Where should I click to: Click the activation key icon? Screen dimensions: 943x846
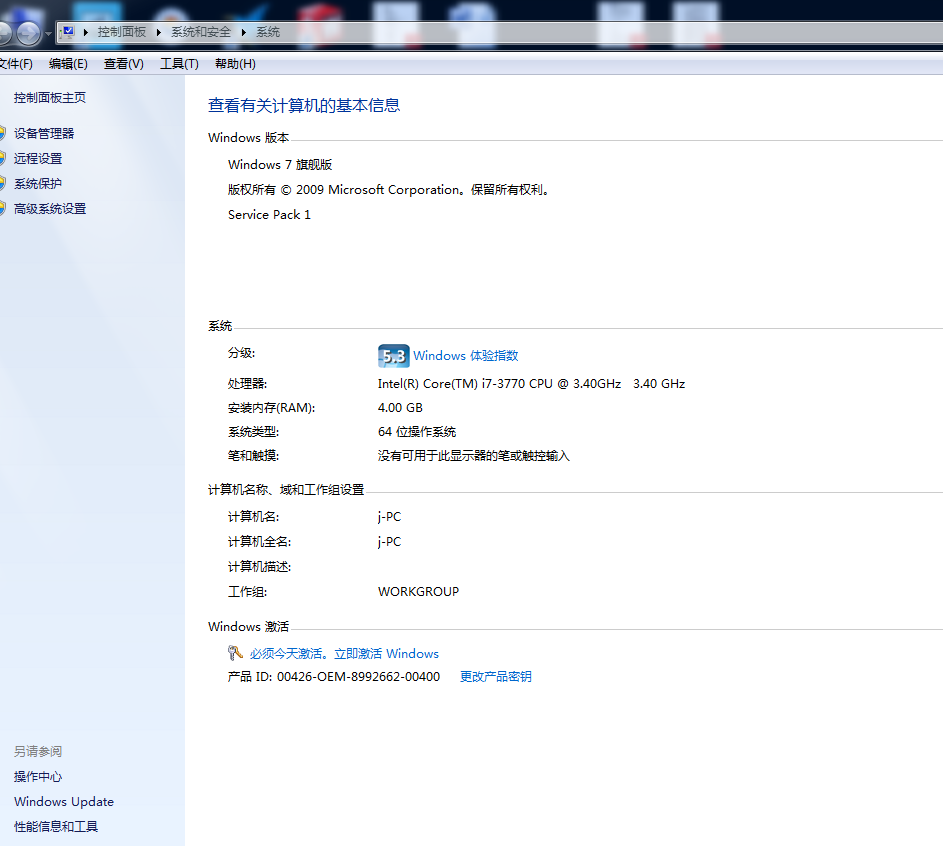coord(235,653)
